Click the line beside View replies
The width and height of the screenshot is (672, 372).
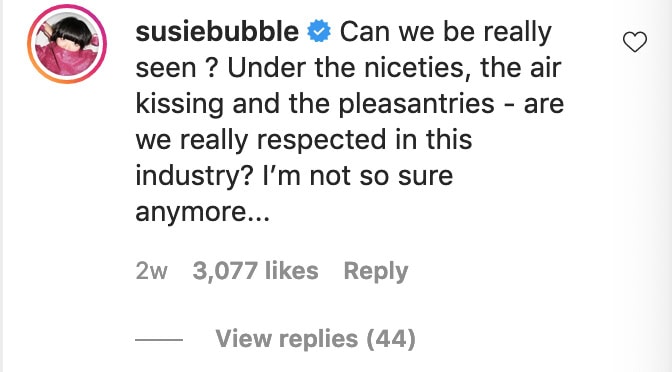[159, 340]
